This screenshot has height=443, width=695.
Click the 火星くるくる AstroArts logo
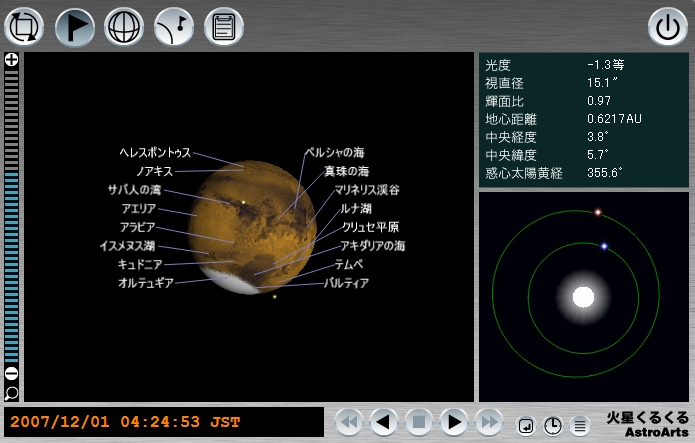[x=648, y=424]
